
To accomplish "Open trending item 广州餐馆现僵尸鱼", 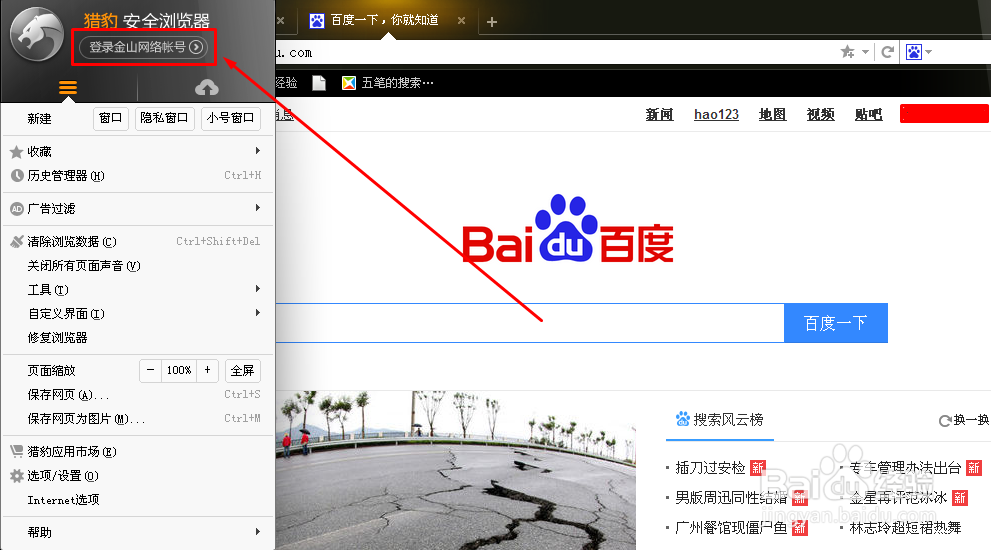I will pyautogui.click(x=731, y=527).
